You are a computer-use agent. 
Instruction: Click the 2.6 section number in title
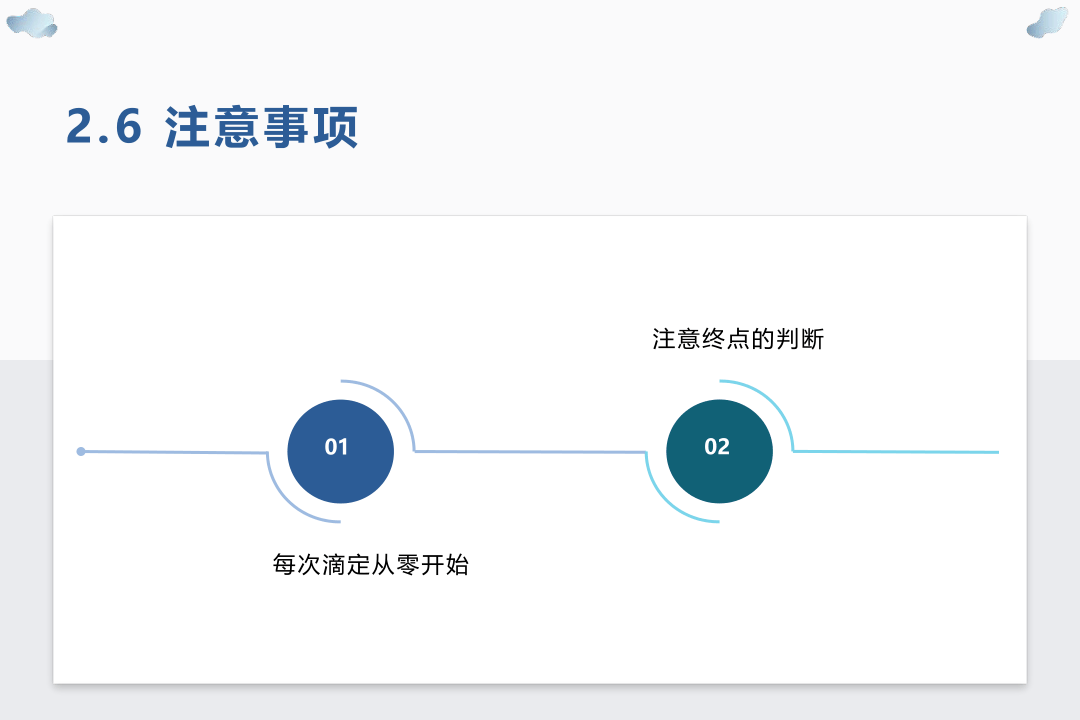(104, 127)
